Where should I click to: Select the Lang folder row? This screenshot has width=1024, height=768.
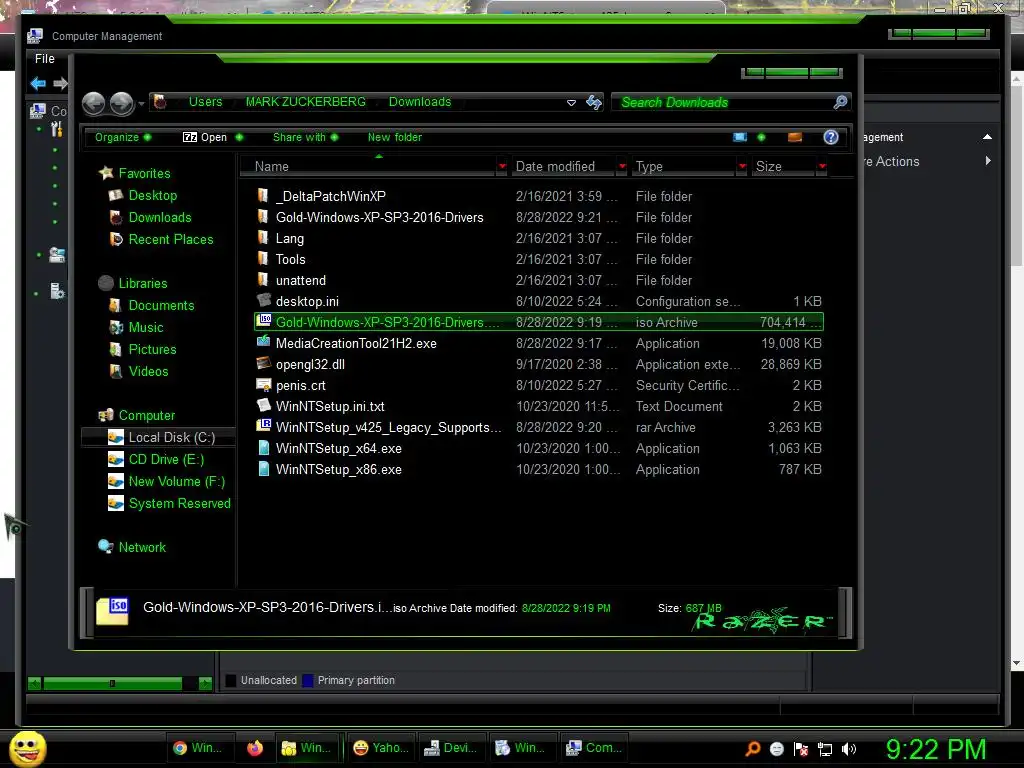tap(539, 238)
